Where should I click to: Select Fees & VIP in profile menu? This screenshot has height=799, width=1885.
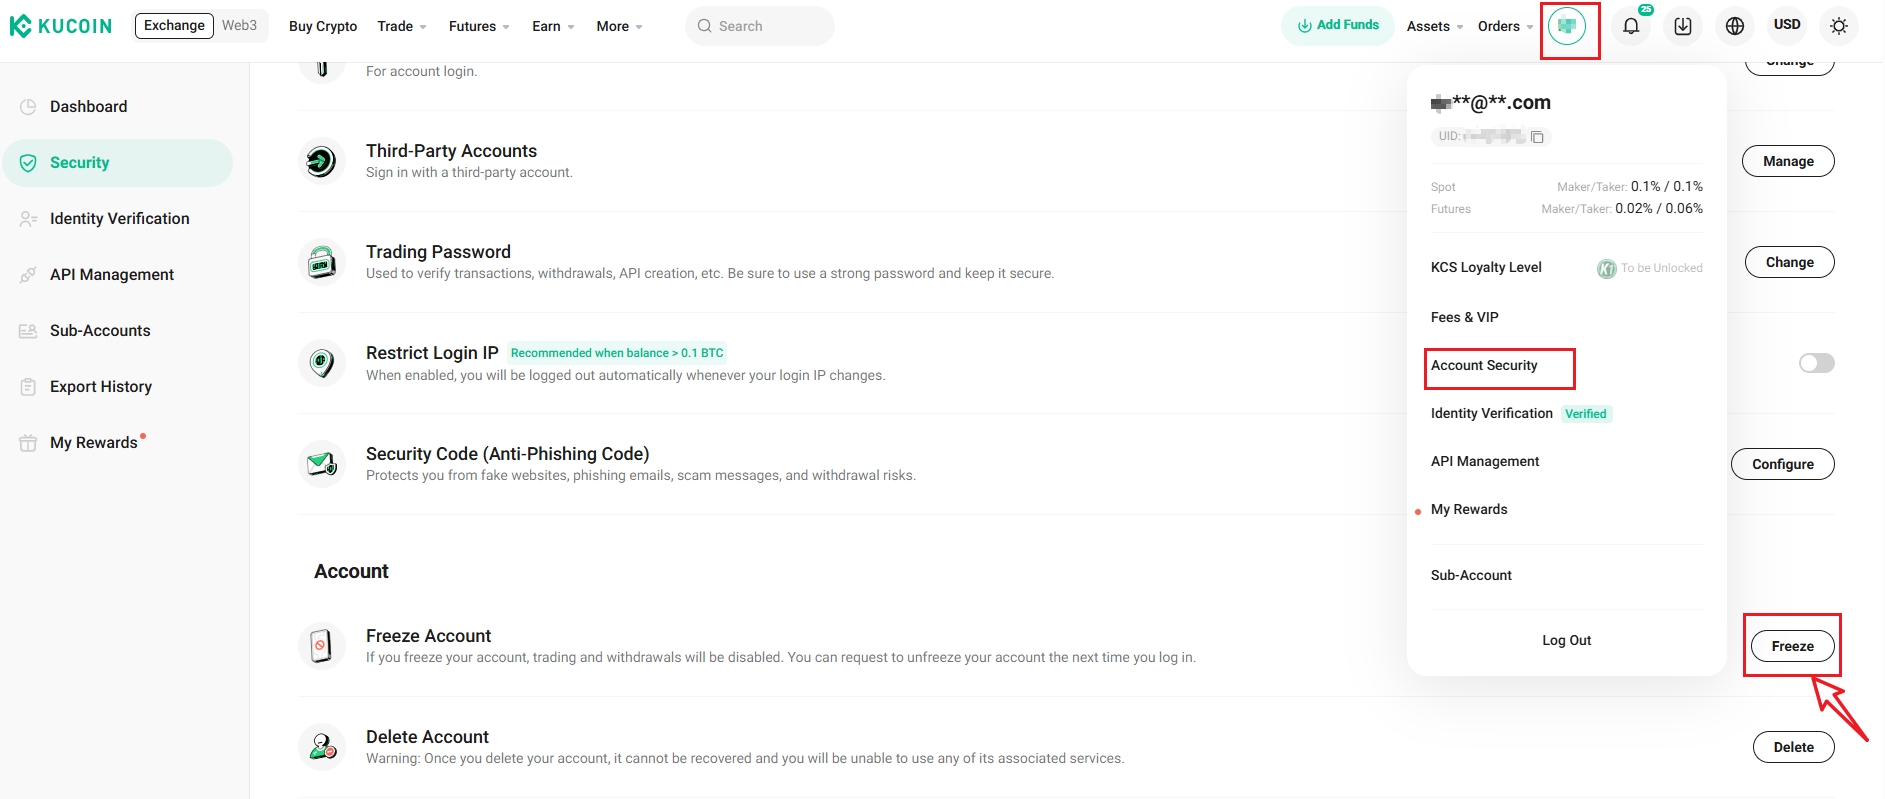[x=1464, y=317]
